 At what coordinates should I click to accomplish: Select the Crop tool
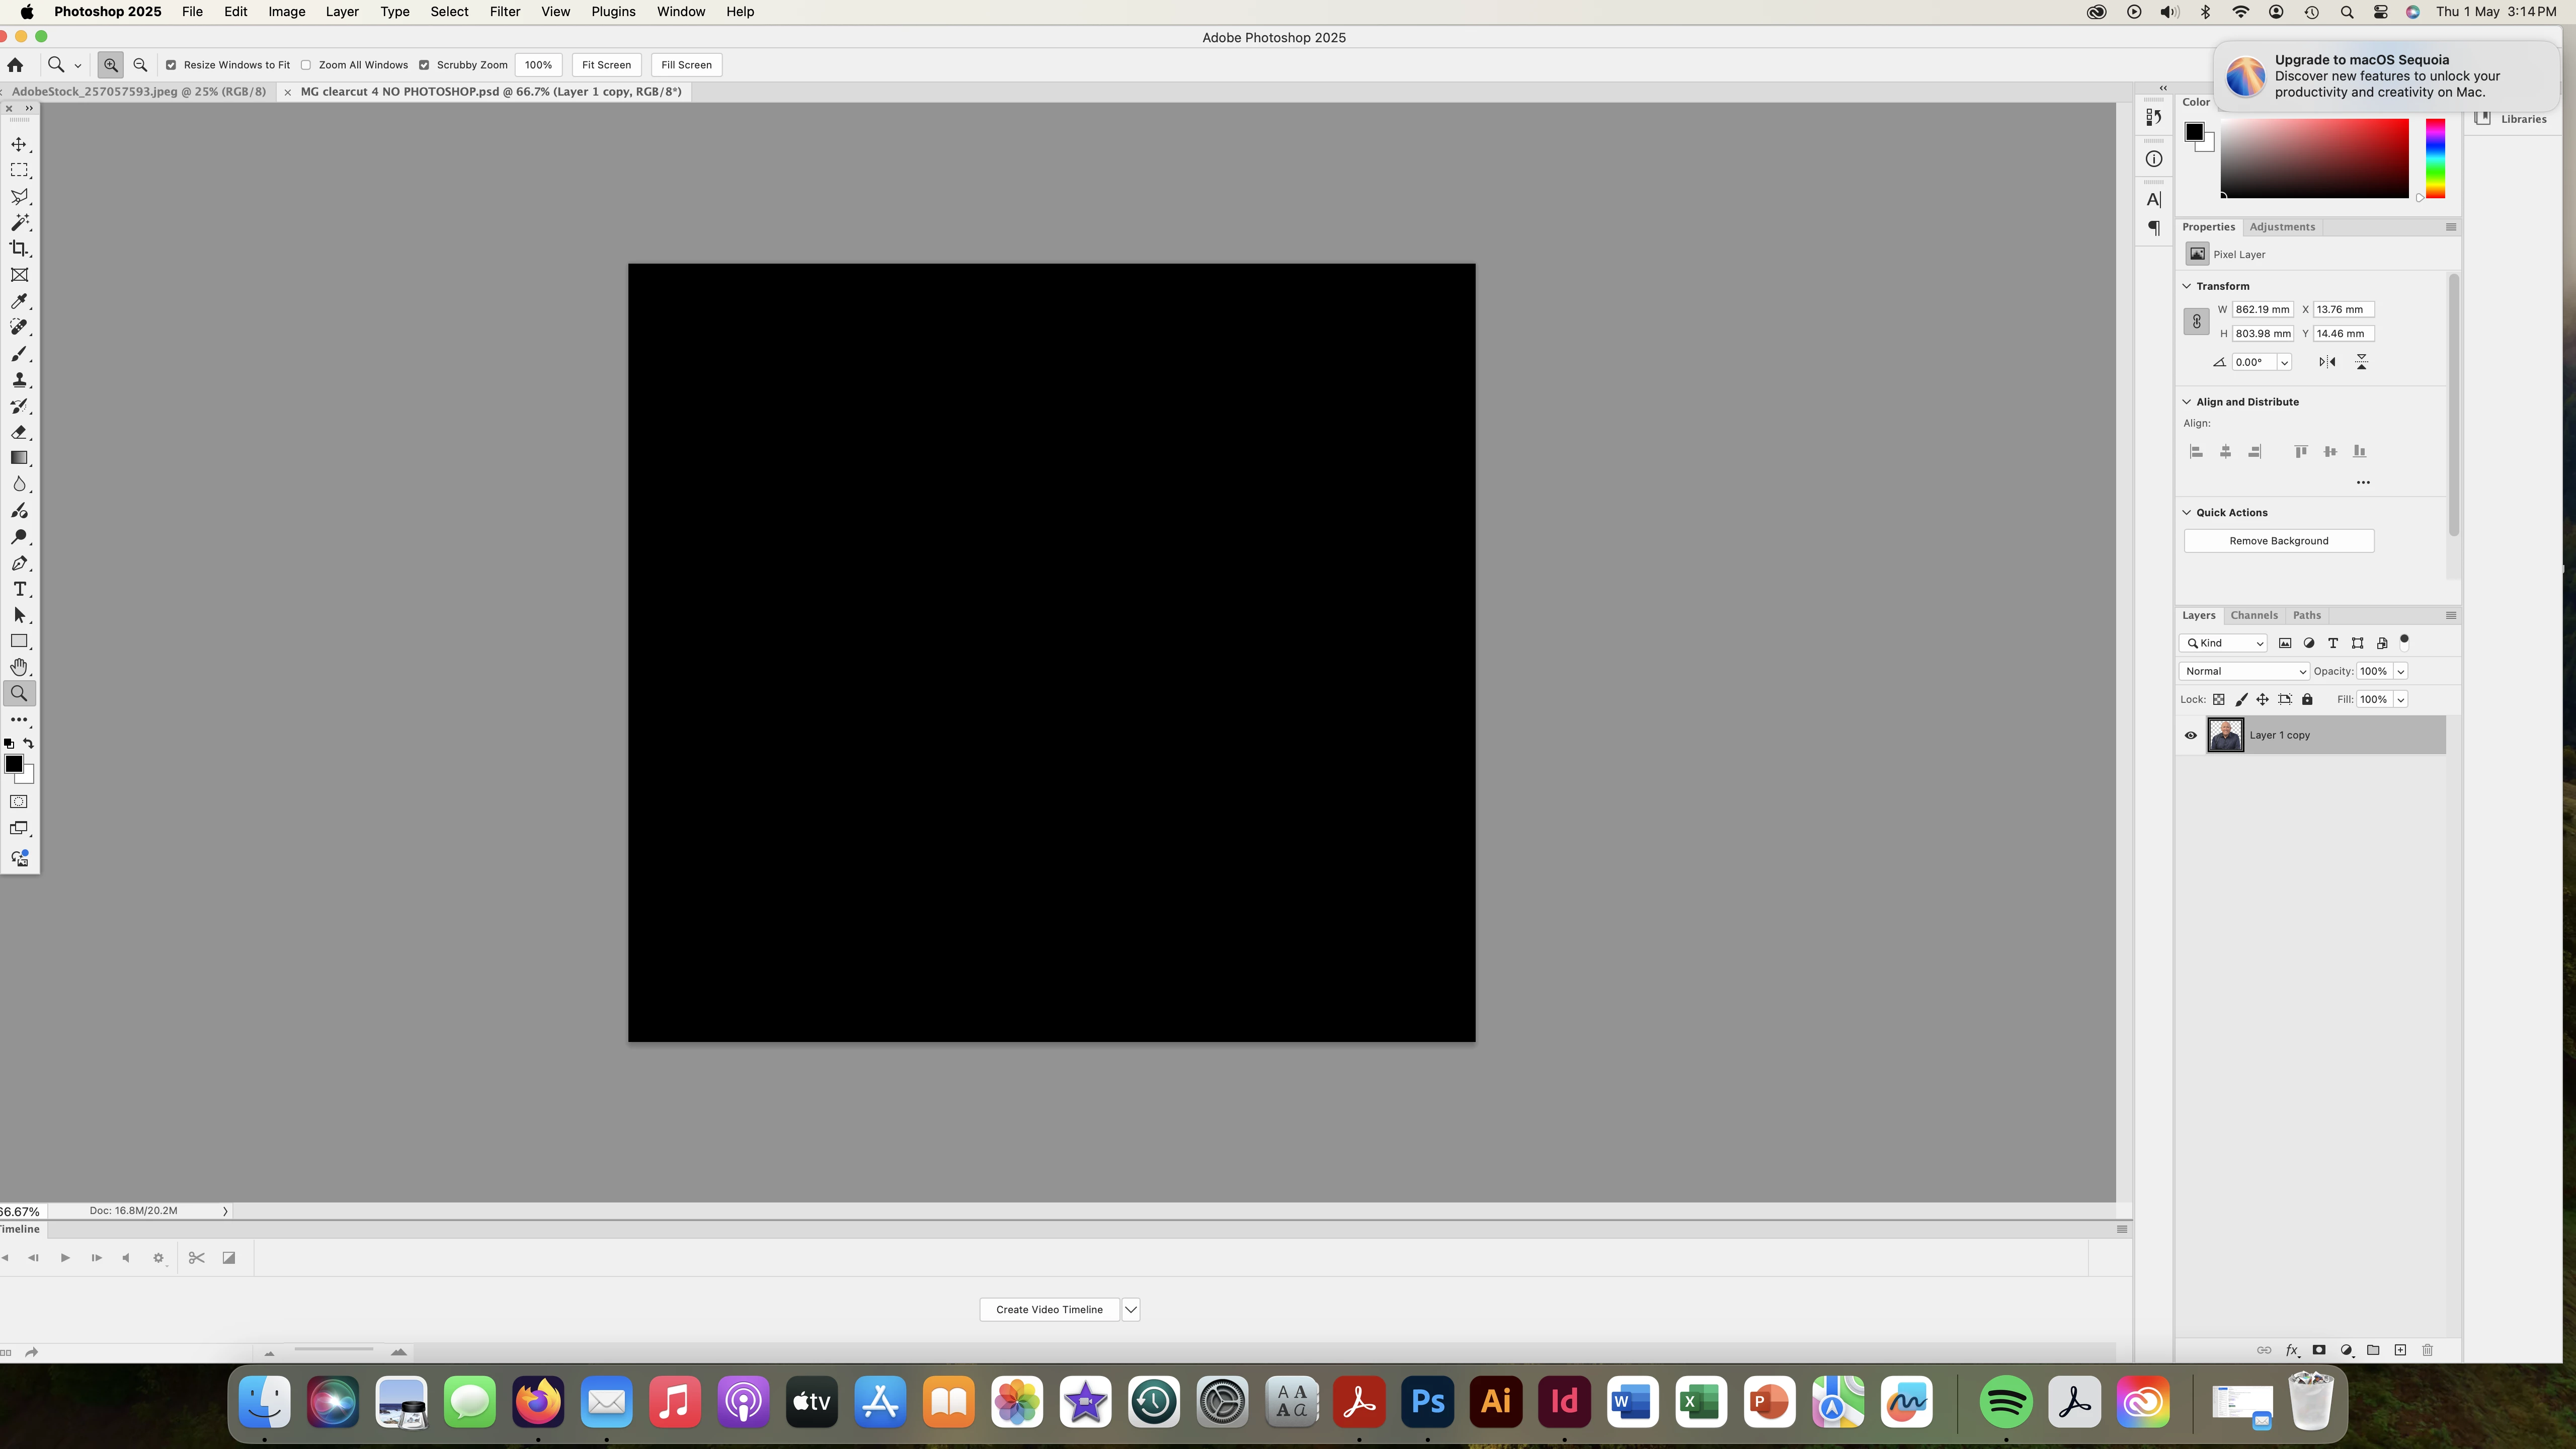click(19, 249)
